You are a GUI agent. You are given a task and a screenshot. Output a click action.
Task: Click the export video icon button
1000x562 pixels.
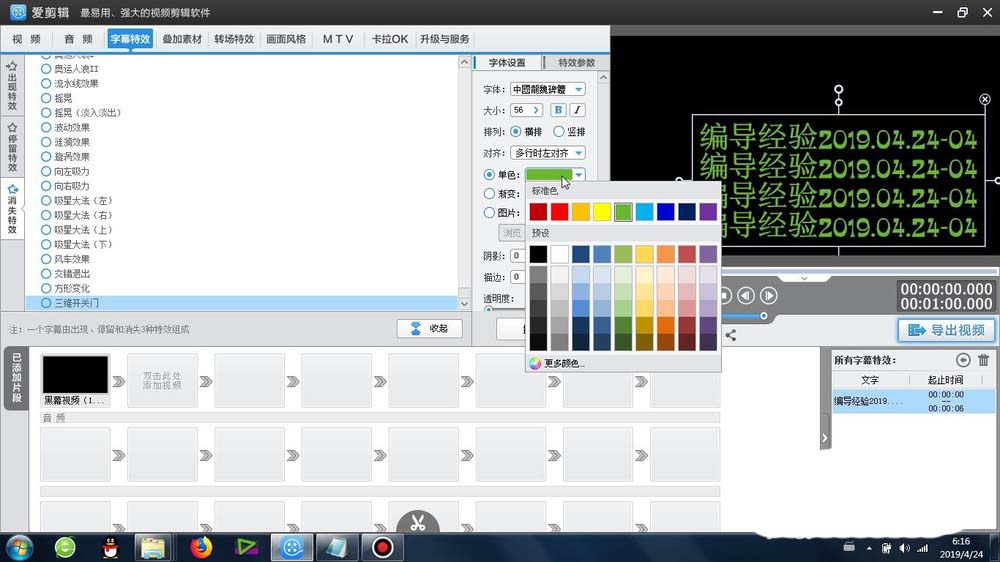point(946,330)
